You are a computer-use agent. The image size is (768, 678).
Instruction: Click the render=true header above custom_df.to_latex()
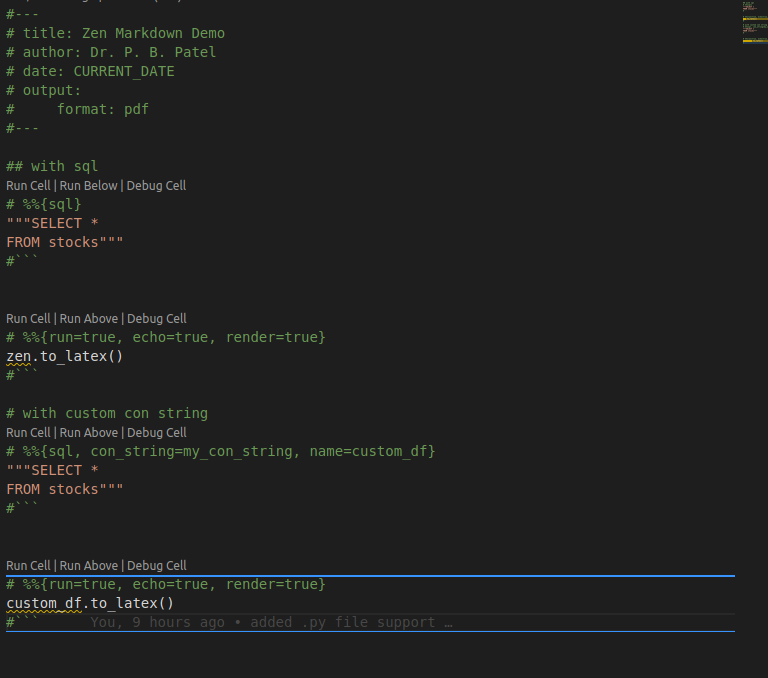[166, 584]
